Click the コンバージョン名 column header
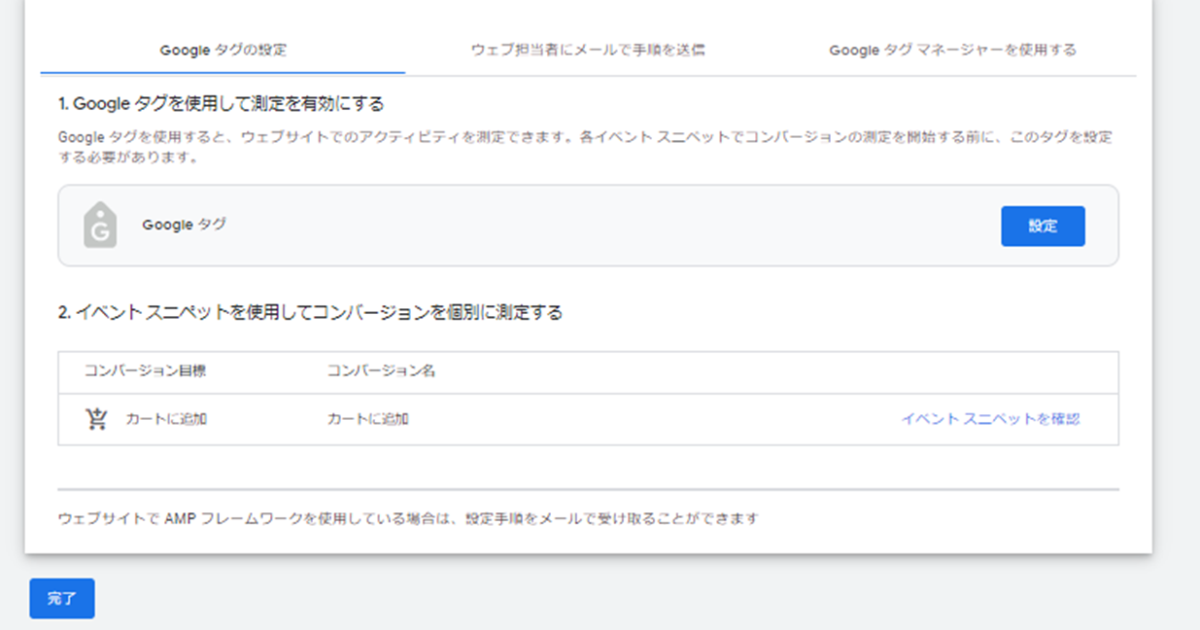Viewport: 1200px width, 630px height. tap(381, 371)
